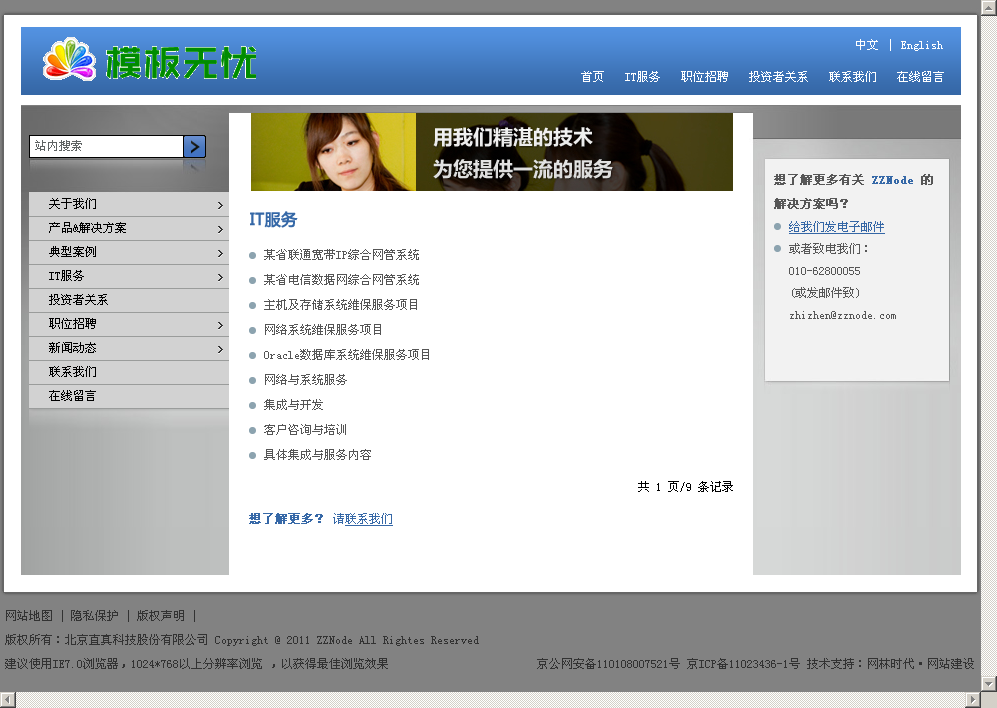Expand the 产品&解决方案 sidebar arrow
997x708 pixels.
(220, 228)
